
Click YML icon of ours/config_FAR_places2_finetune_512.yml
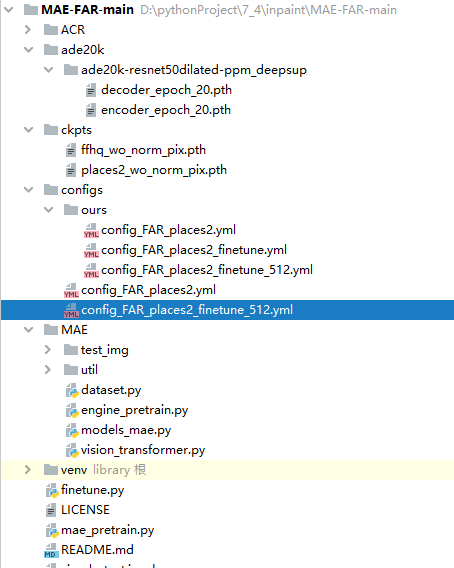pos(91,270)
